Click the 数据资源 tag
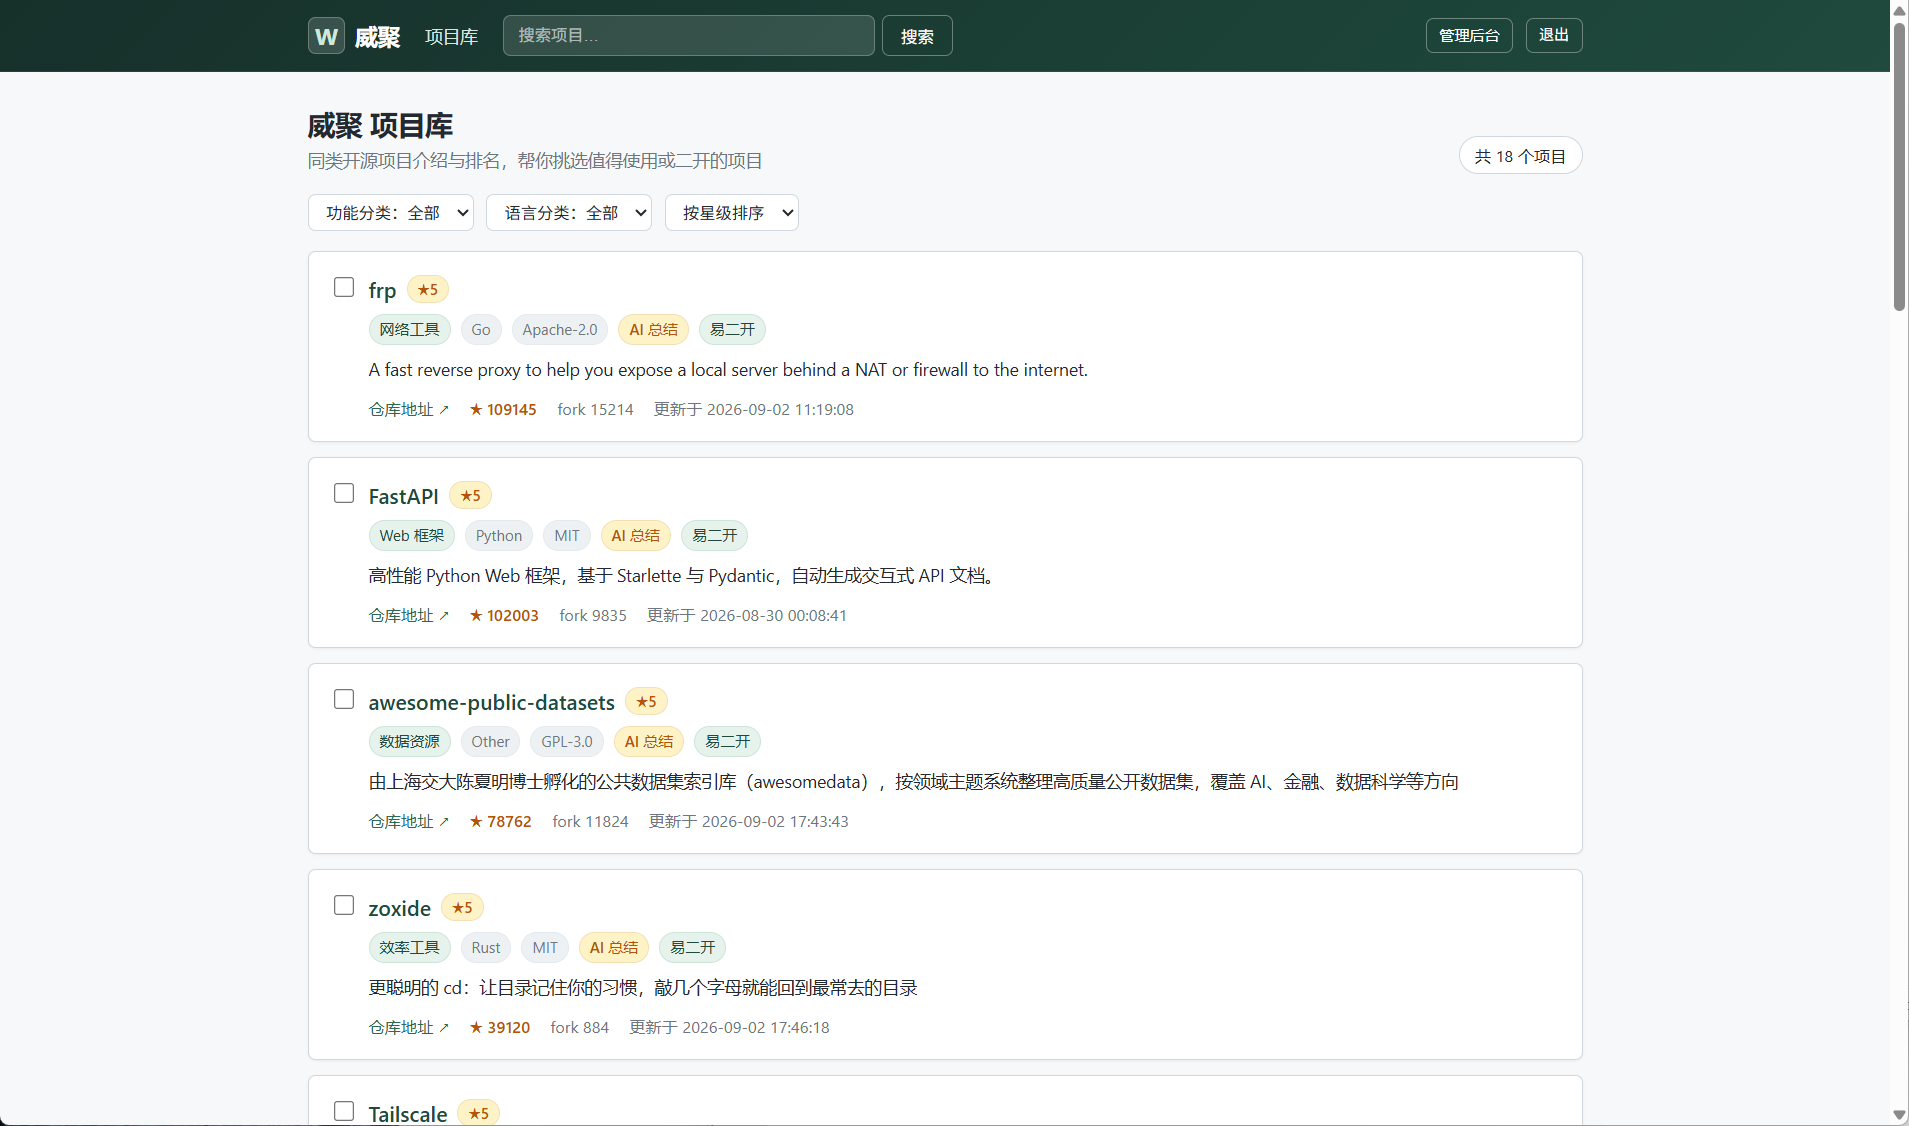The width and height of the screenshot is (1909, 1126). pos(409,742)
